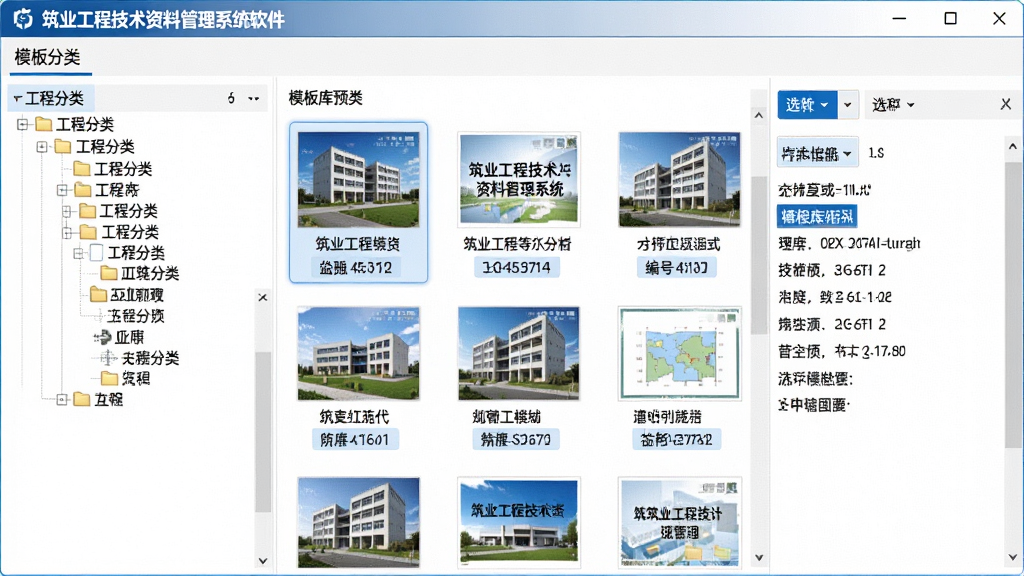Screen dimensions: 1024x576
Task: Select the building thumbnail above 编号 41107
Action: coord(679,179)
